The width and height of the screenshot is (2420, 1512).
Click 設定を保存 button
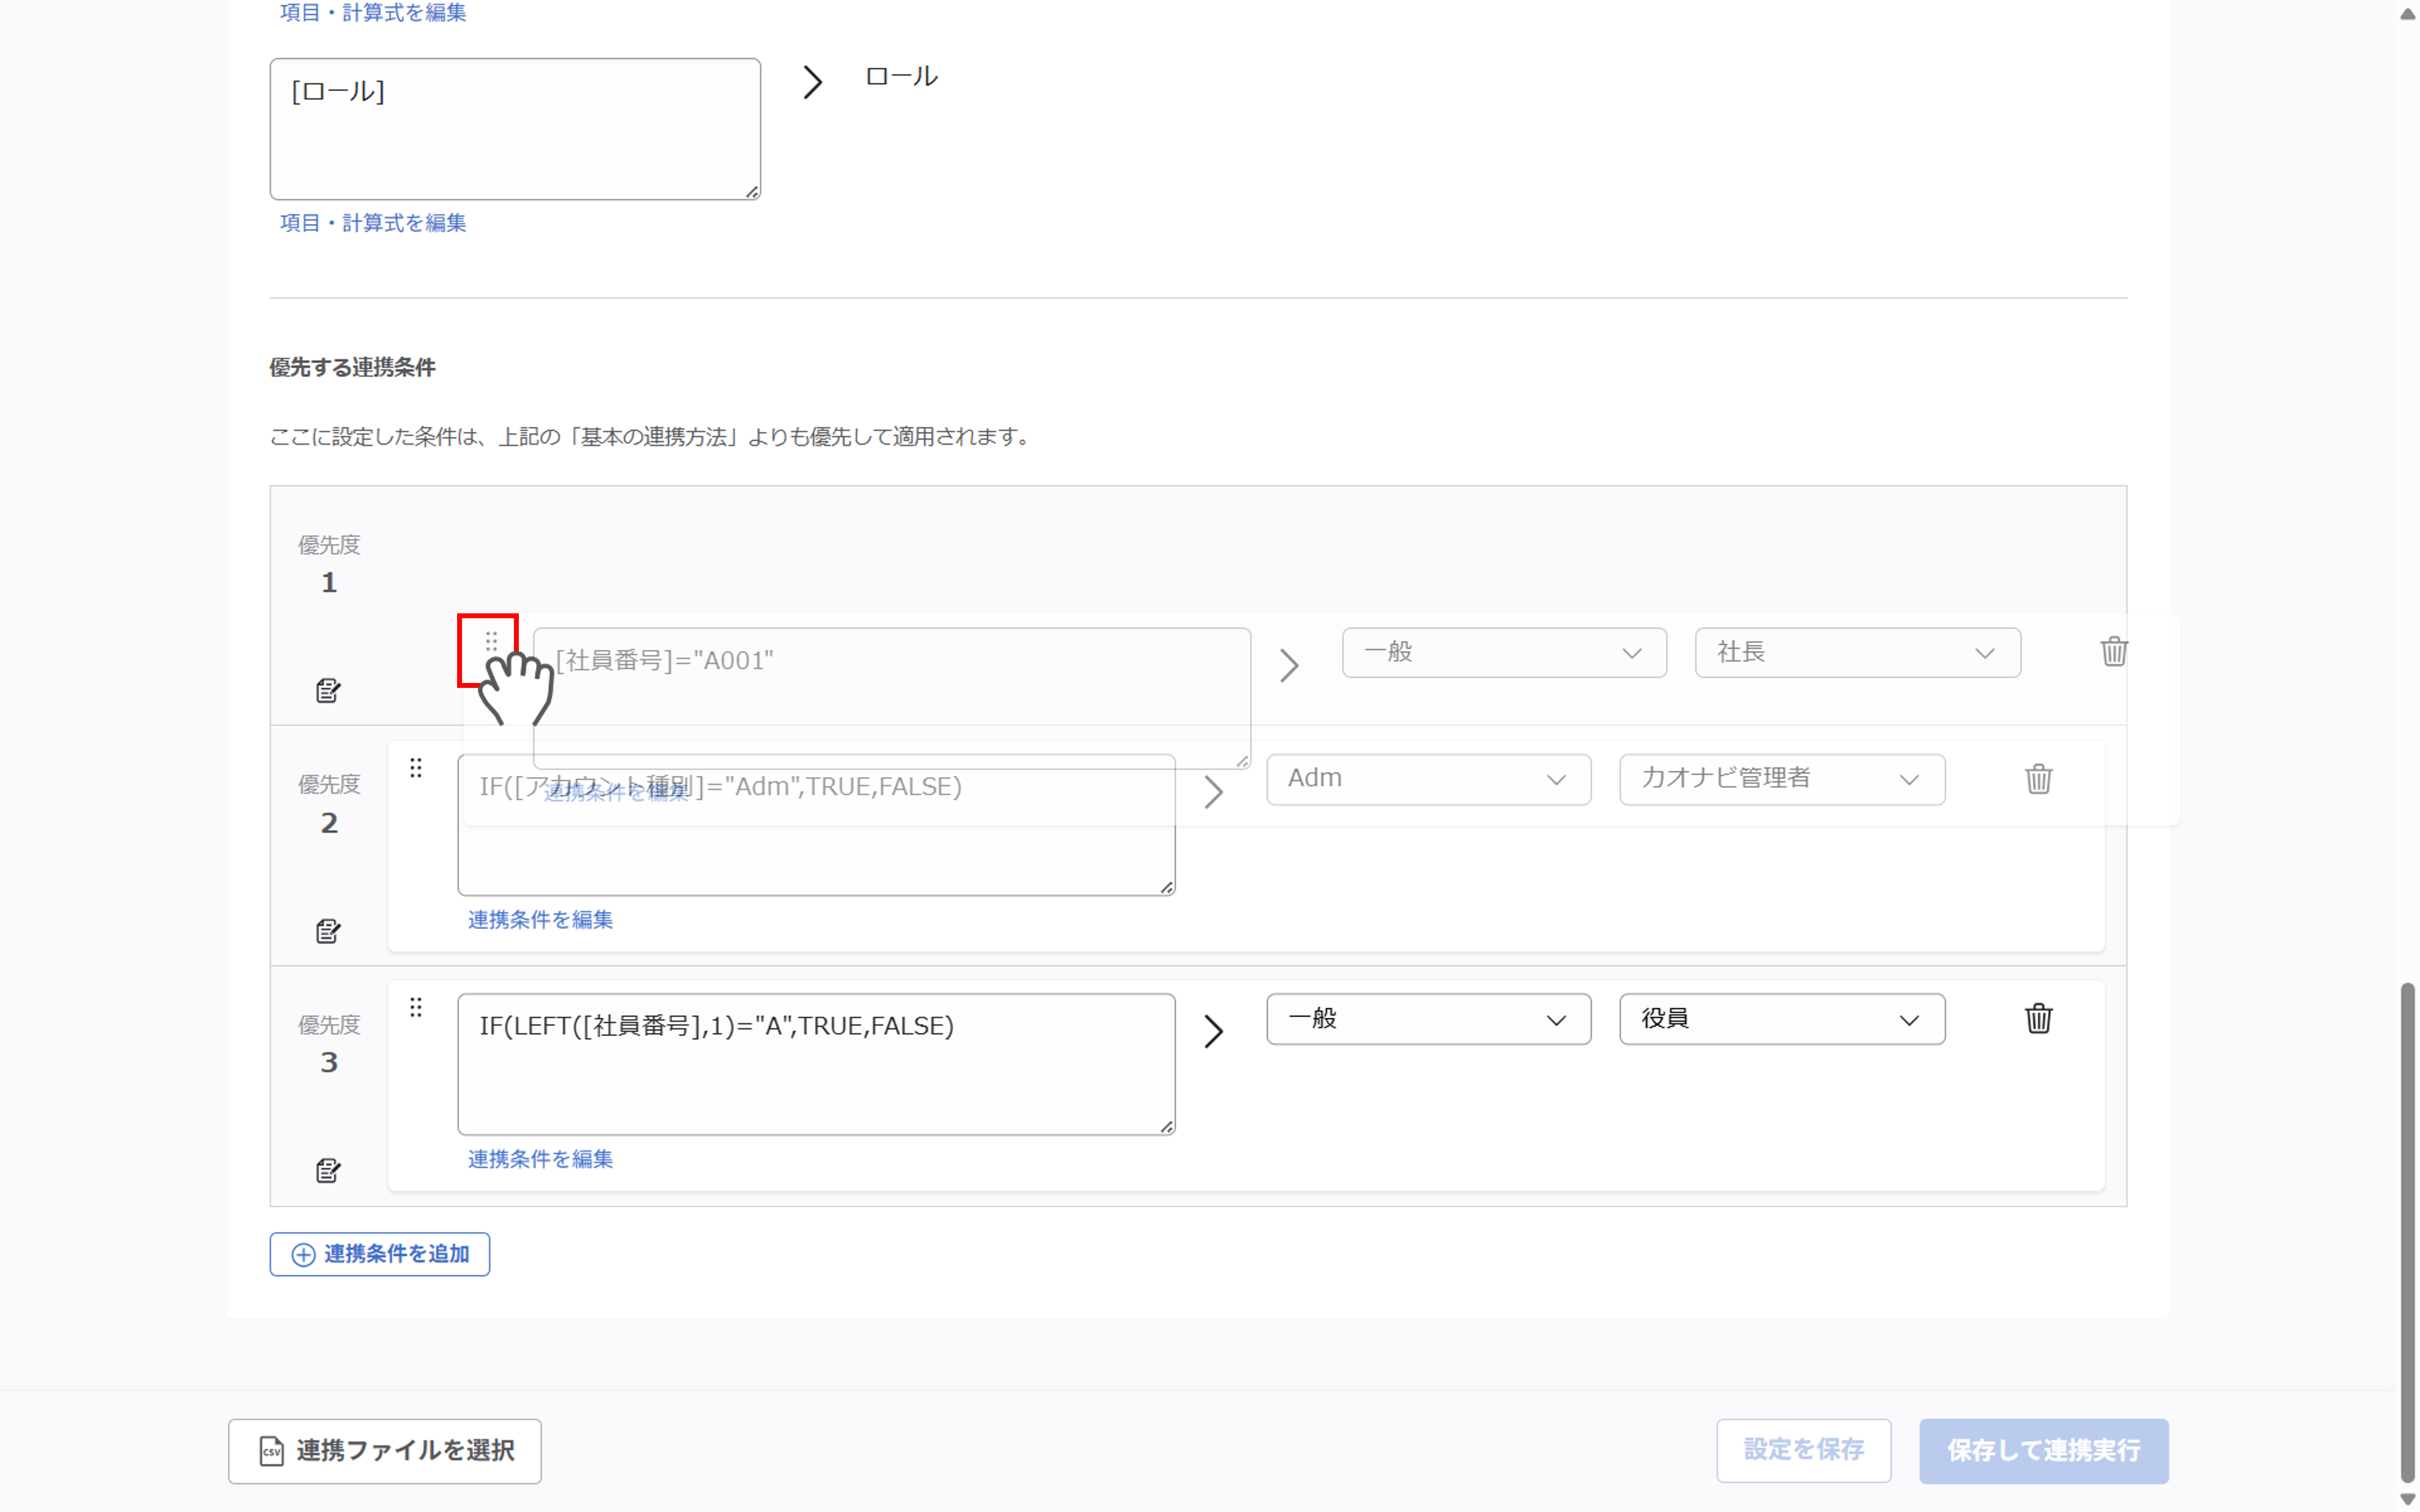(1803, 1450)
